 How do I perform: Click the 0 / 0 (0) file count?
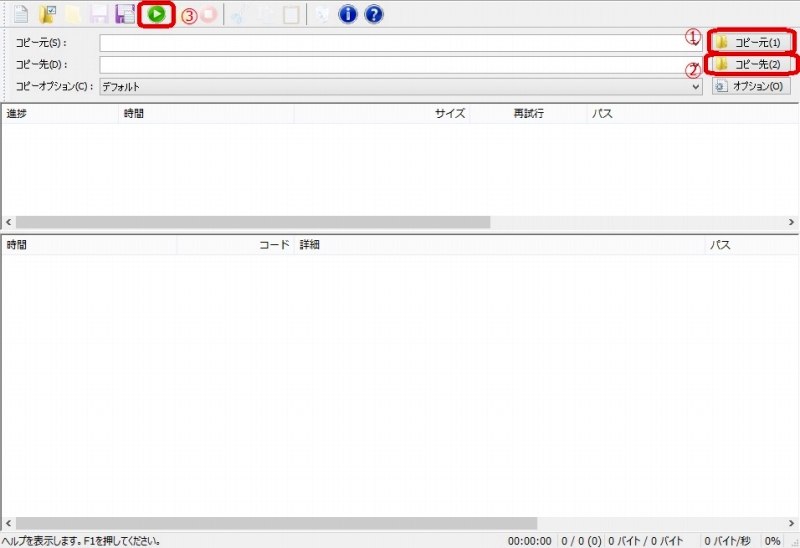pos(581,541)
